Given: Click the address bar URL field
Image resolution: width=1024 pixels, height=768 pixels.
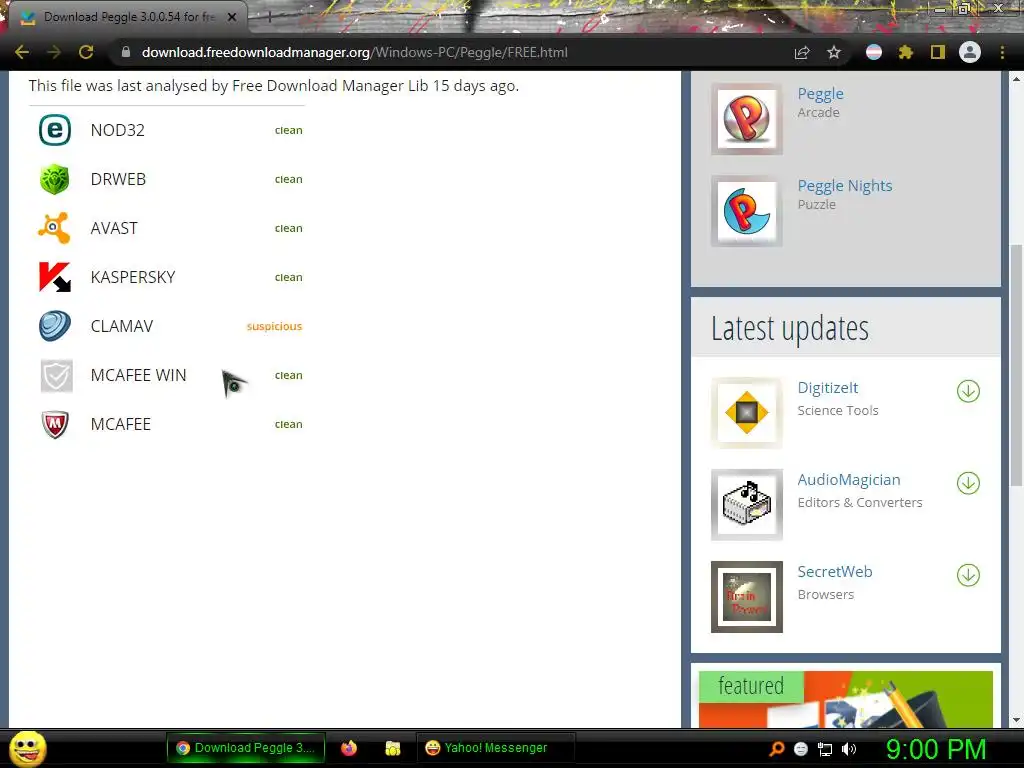Looking at the screenshot, I should (x=451, y=52).
